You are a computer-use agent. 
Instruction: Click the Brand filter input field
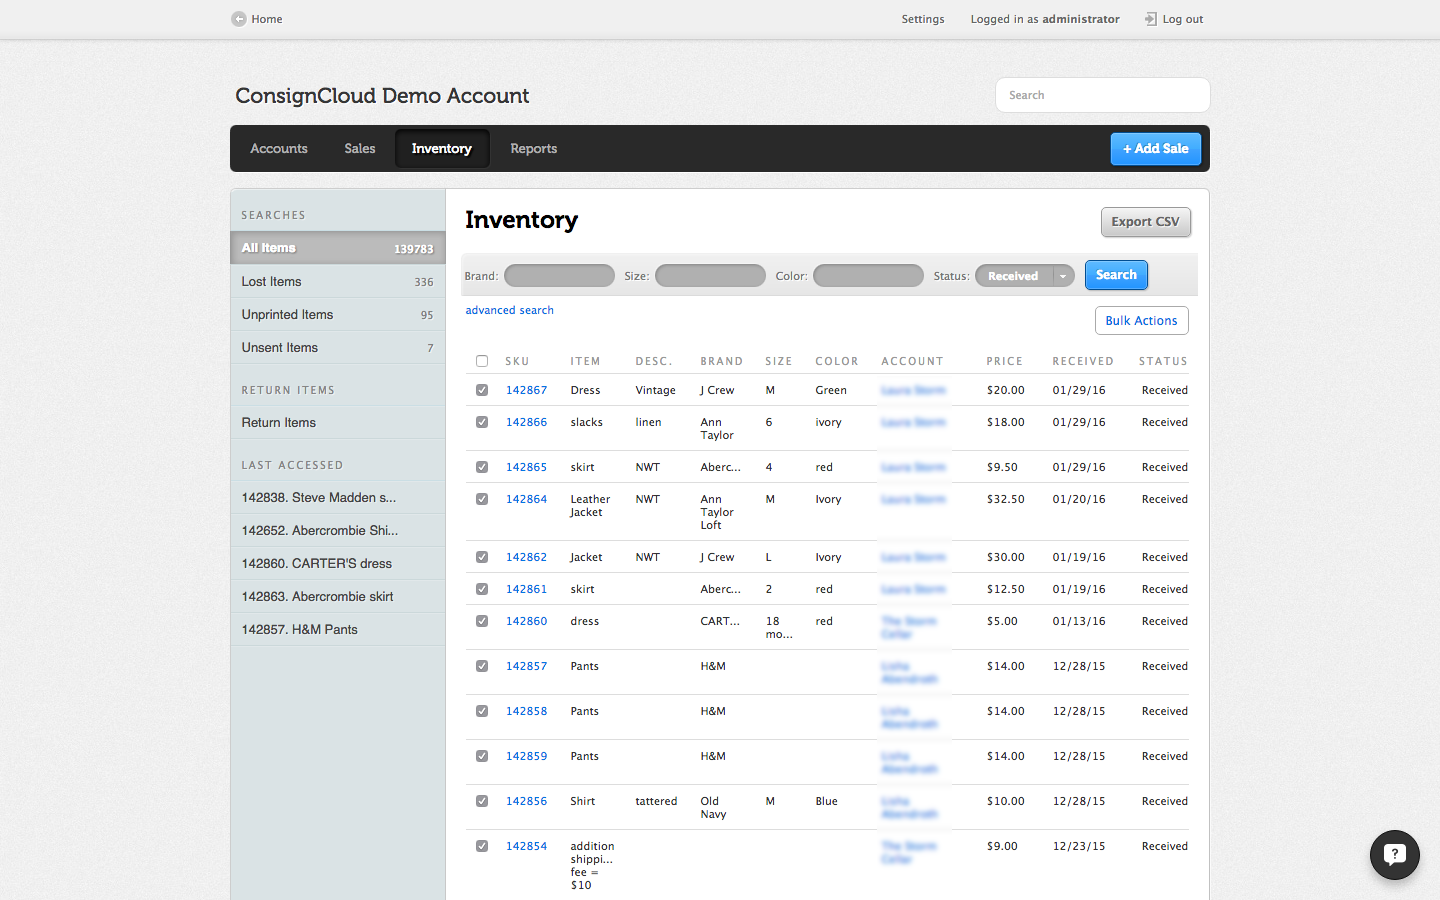559,276
